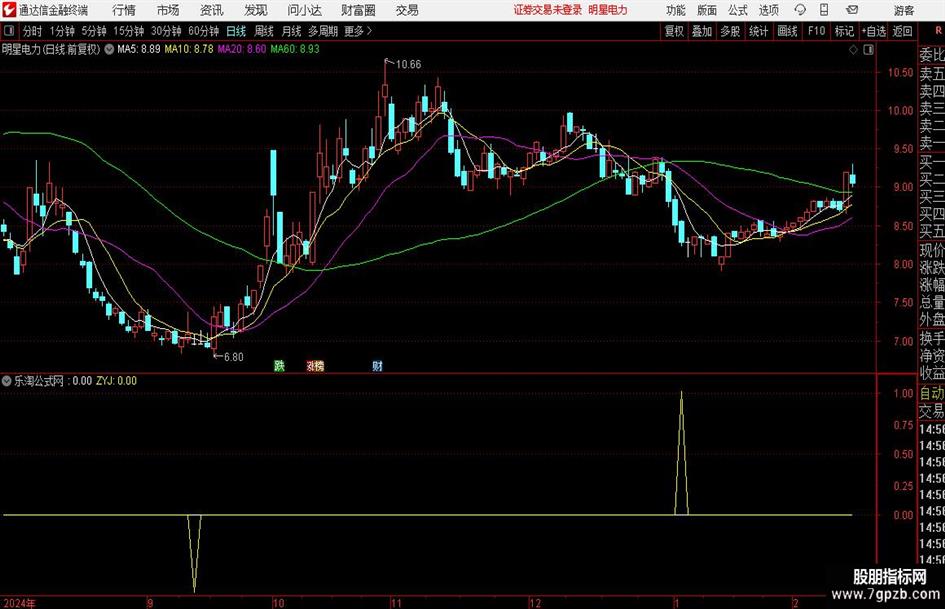Image resolution: width=945 pixels, height=609 pixels.
Task: Click the 通达信 red logo icon
Action: click(x=9, y=10)
